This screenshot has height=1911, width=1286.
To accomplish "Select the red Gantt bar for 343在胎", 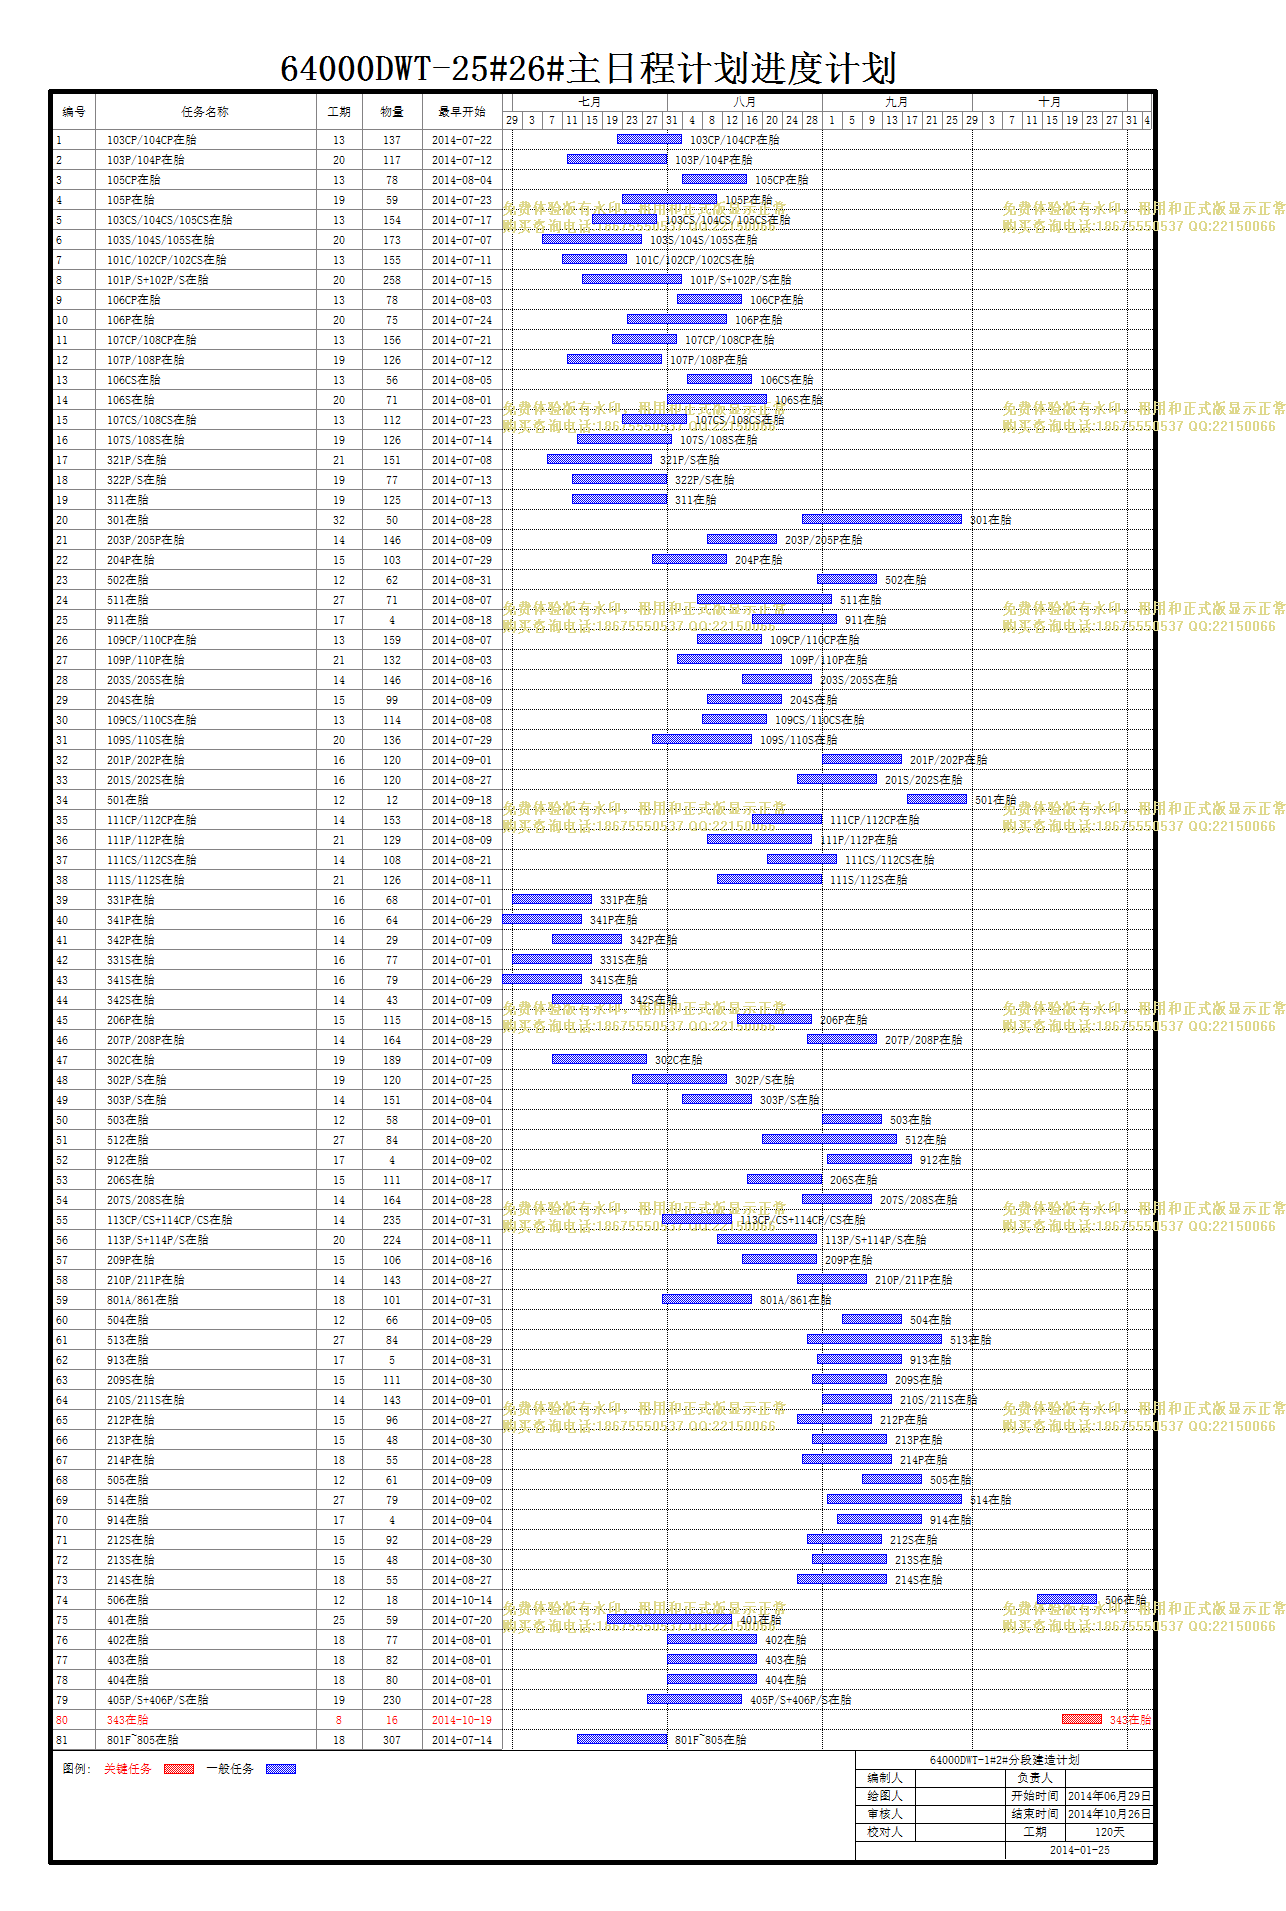I will [x=1082, y=1719].
